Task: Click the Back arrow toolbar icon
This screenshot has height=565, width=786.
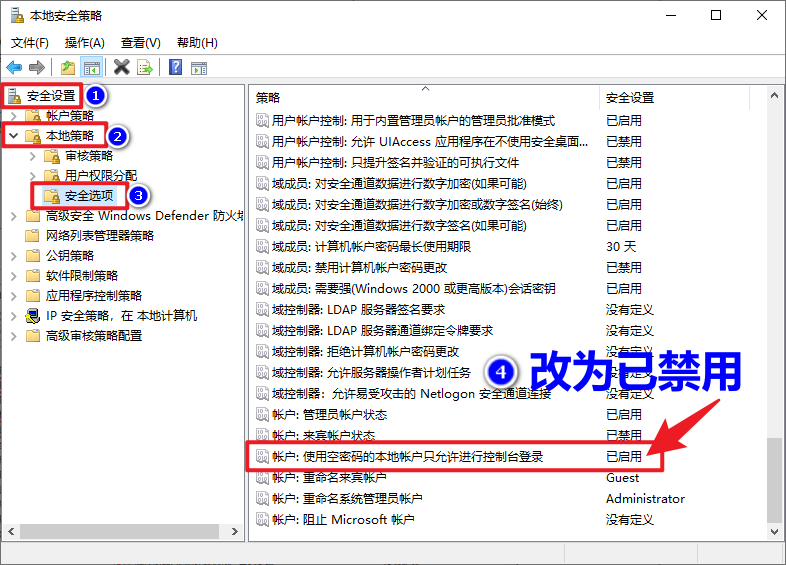Action: (14, 67)
